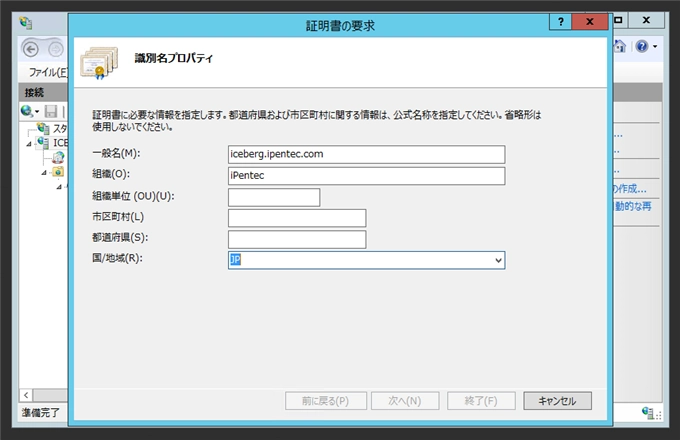Click the home icon in IIS Manager toolbar
Image resolution: width=680 pixels, height=440 pixels.
[620, 46]
